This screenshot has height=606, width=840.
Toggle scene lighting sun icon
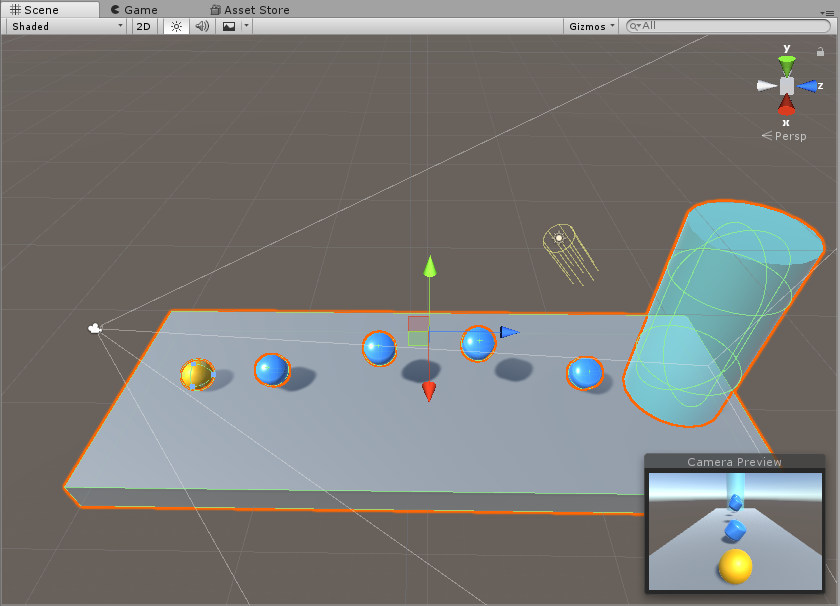pos(176,26)
